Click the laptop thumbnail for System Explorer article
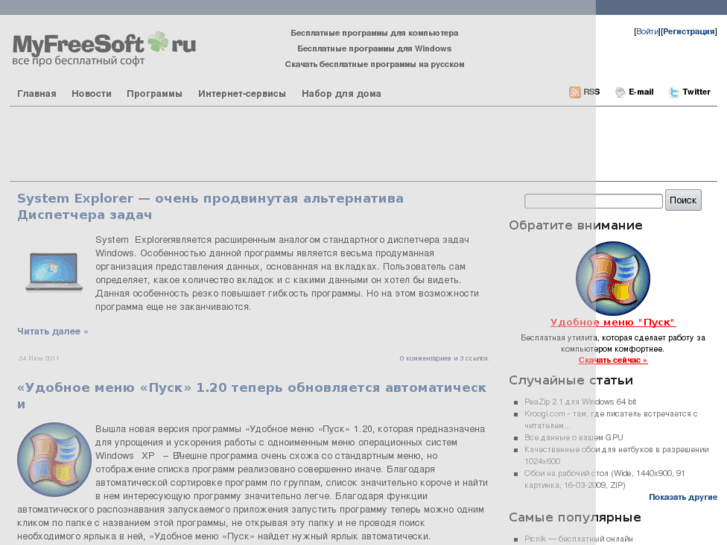 54,272
